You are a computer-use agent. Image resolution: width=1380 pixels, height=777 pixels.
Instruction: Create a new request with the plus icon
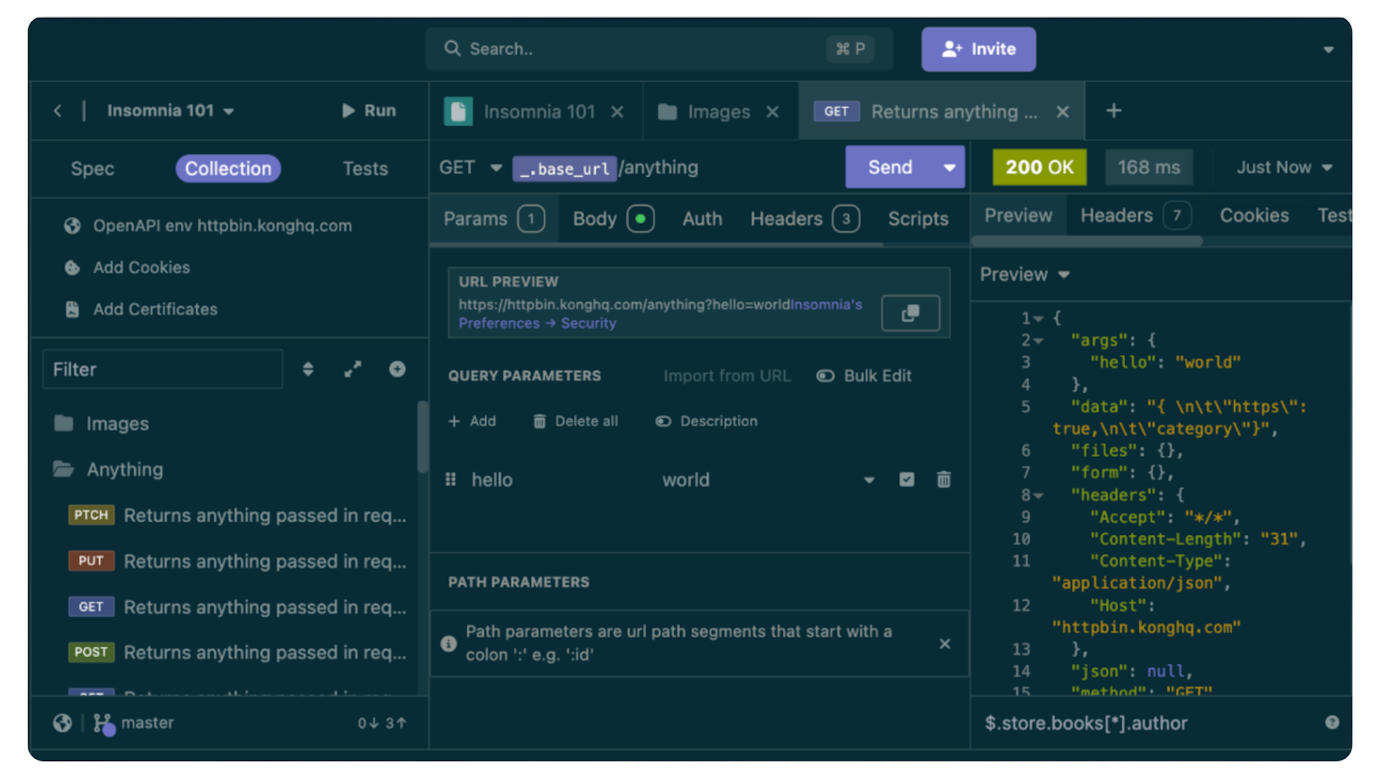point(397,368)
